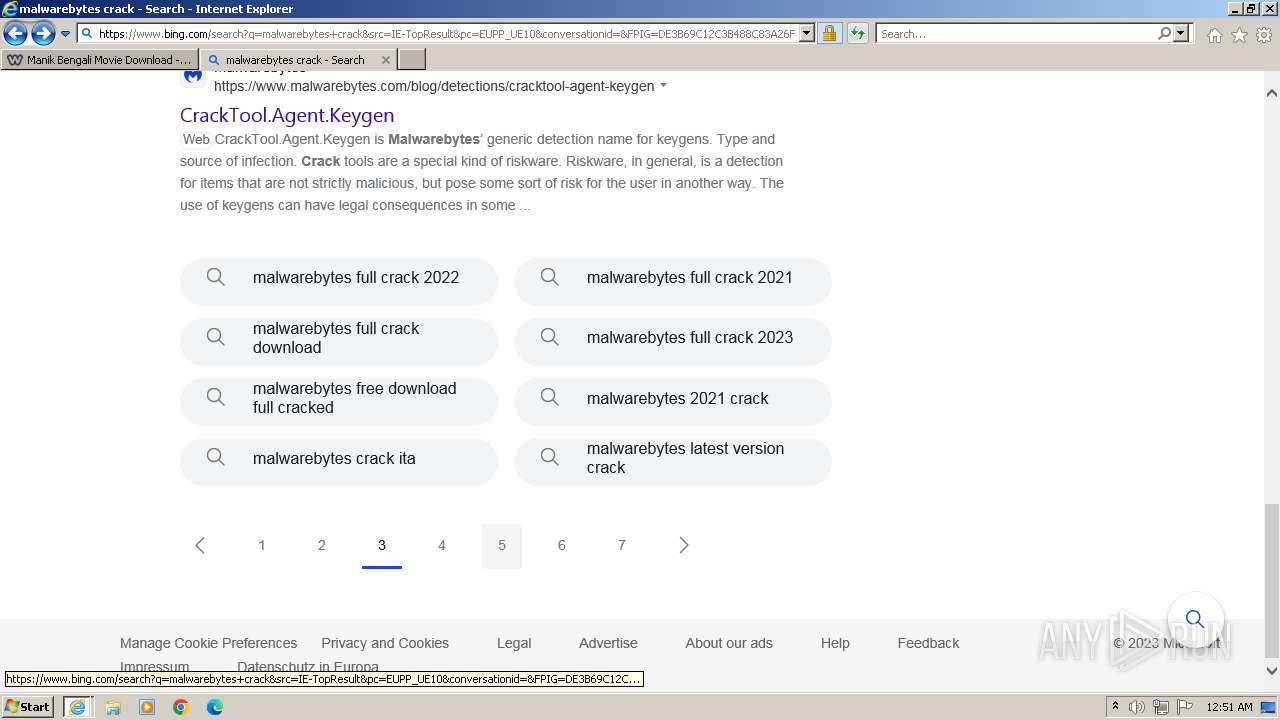
Task: Click the 12:51 AM clock
Action: coord(1230,707)
